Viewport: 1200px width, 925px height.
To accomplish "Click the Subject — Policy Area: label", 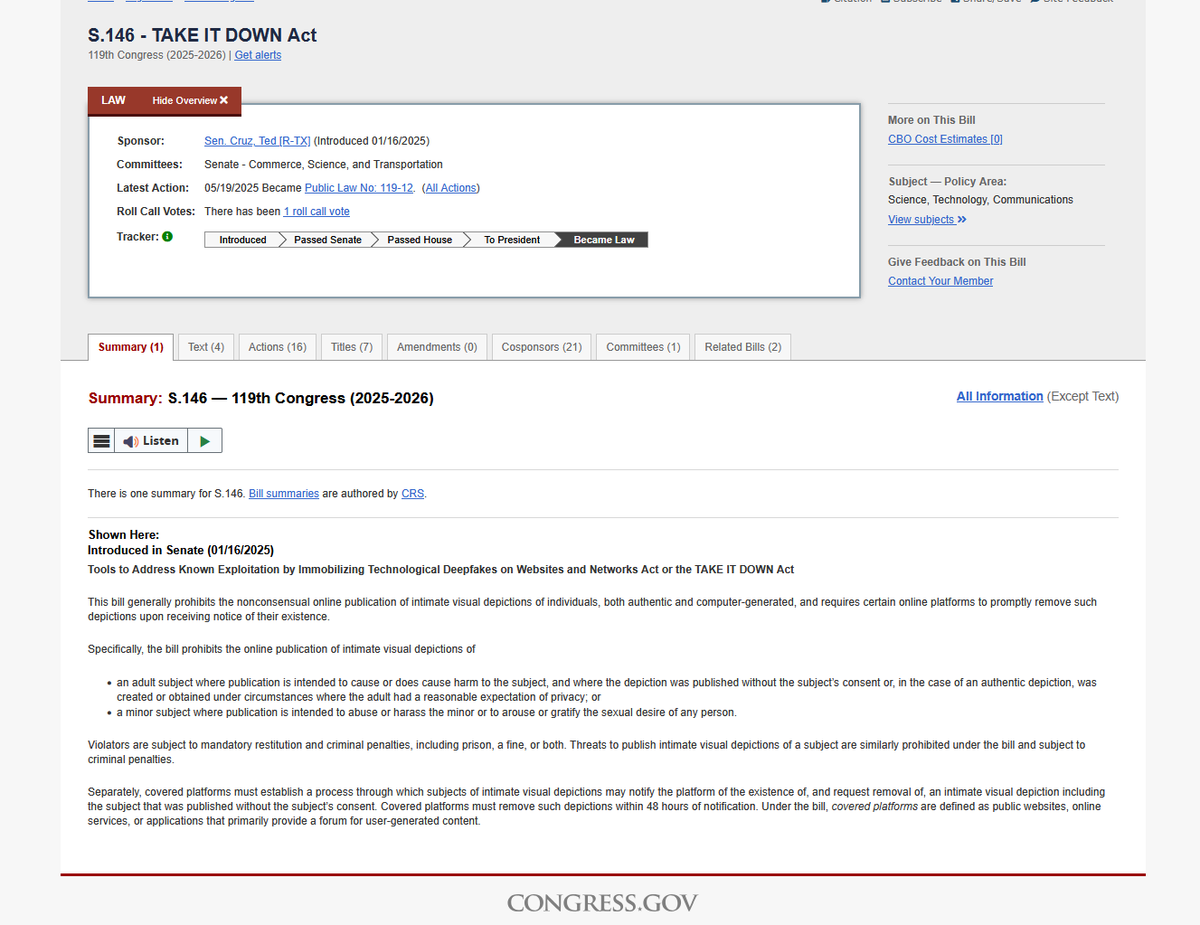I will [x=947, y=182].
